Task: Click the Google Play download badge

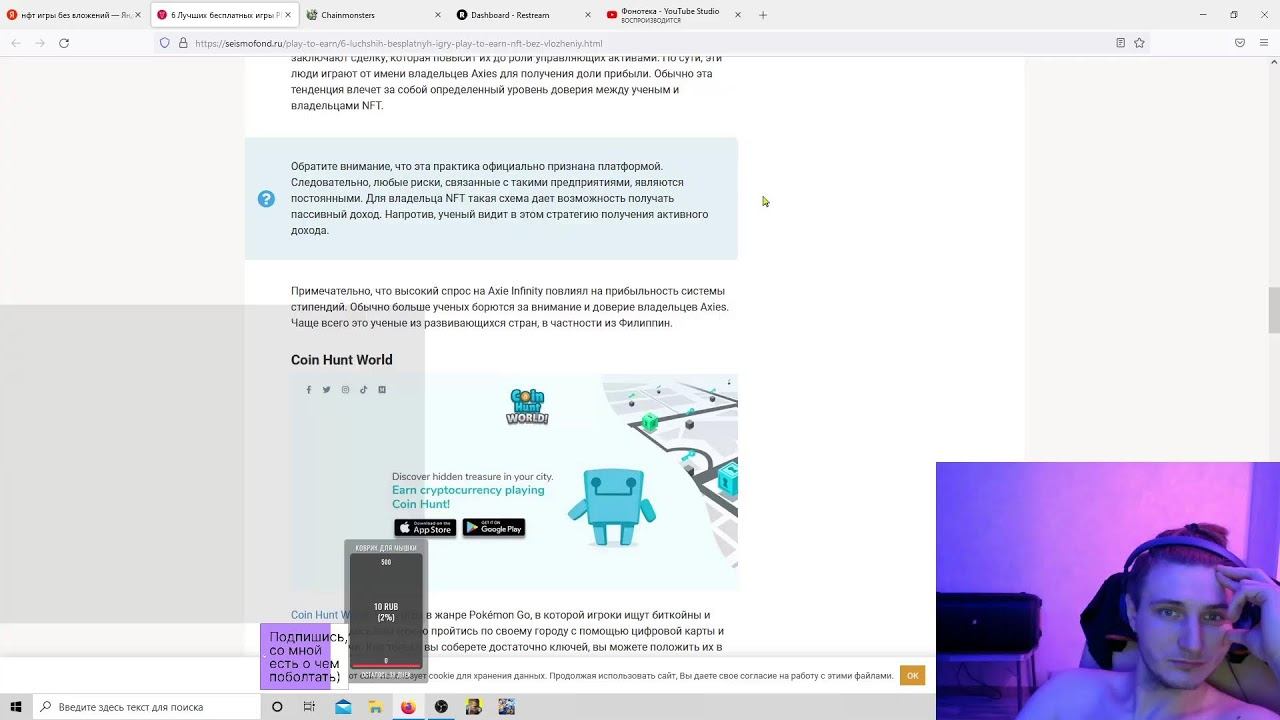Action: (494, 528)
